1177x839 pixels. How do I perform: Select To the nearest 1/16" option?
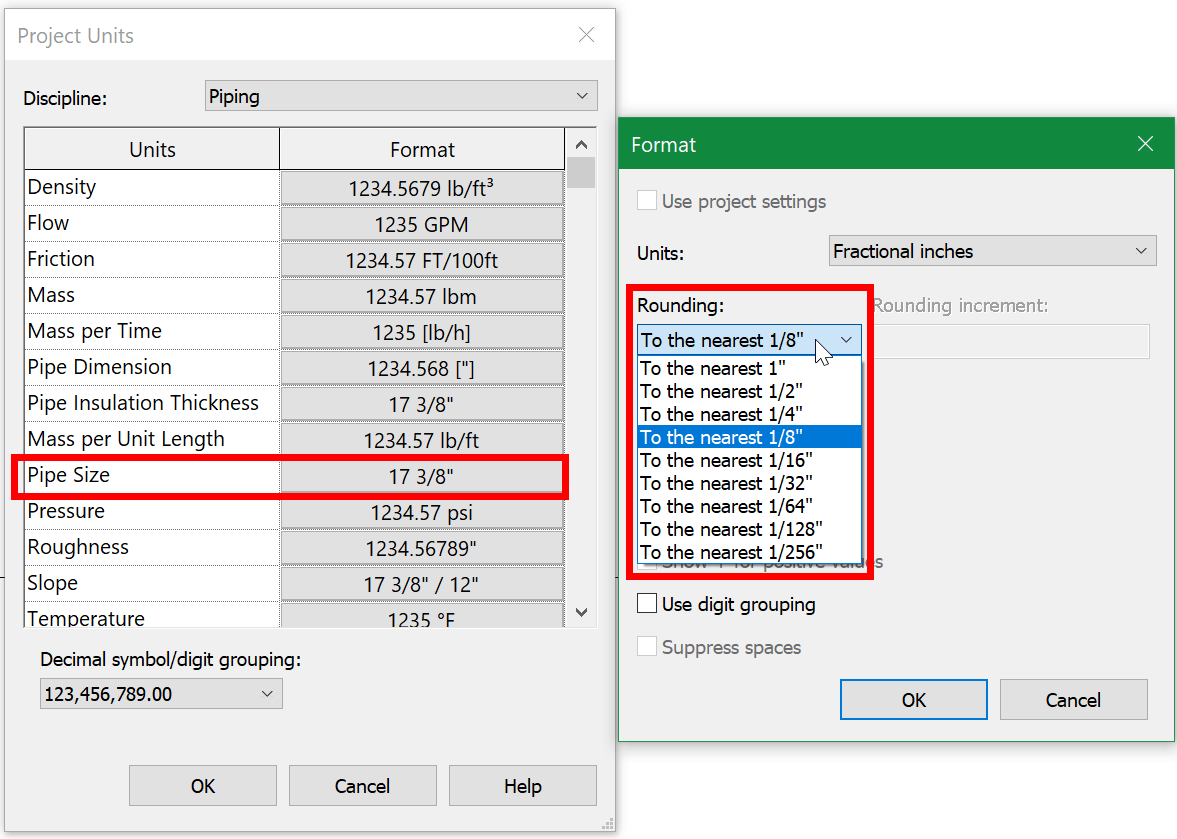[749, 460]
